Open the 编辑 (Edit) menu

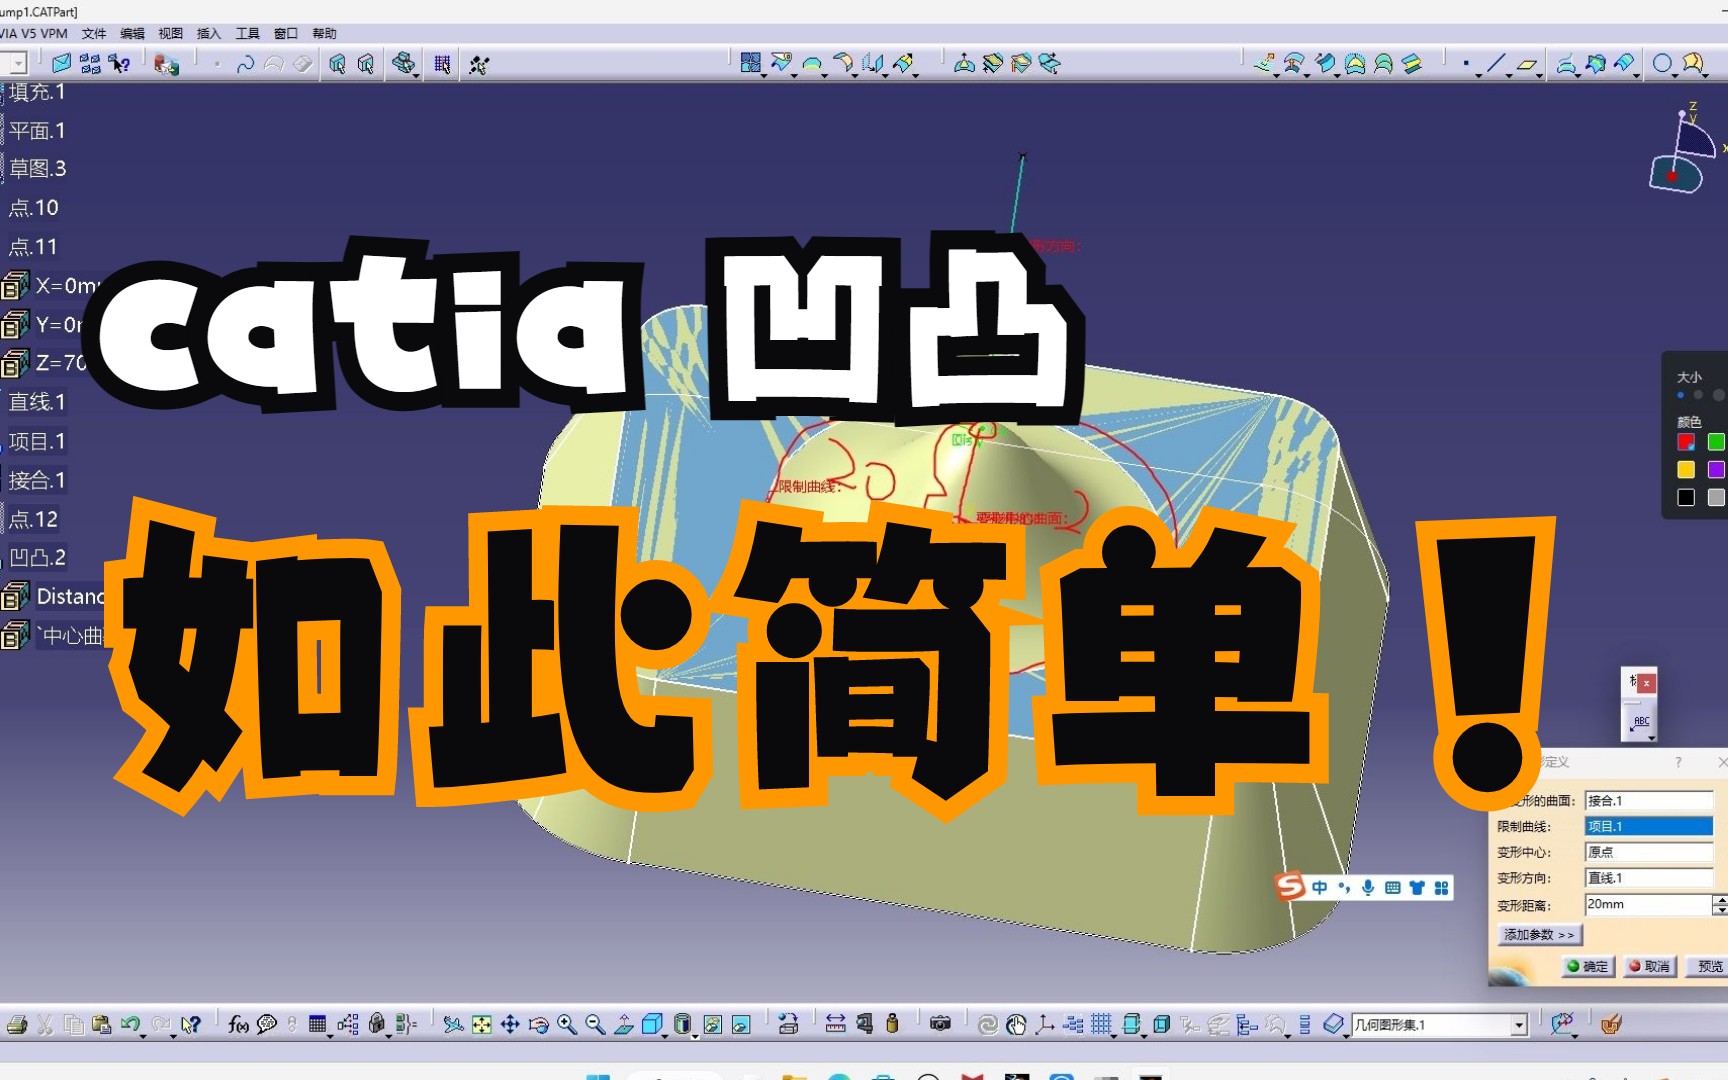[x=132, y=33]
